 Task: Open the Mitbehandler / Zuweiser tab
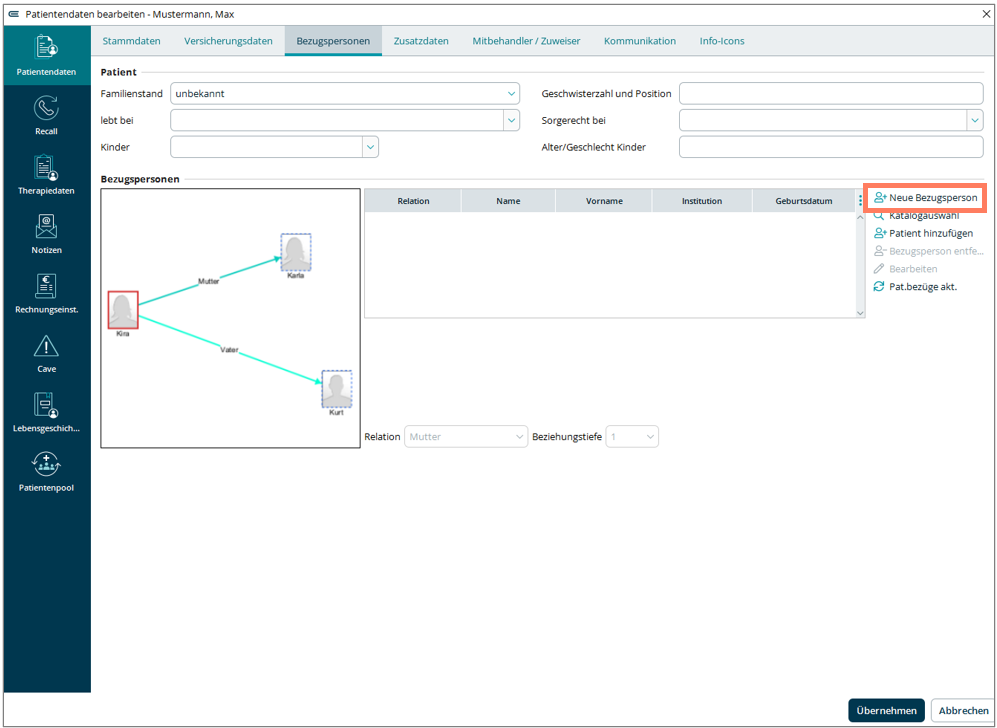pyautogui.click(x=526, y=41)
